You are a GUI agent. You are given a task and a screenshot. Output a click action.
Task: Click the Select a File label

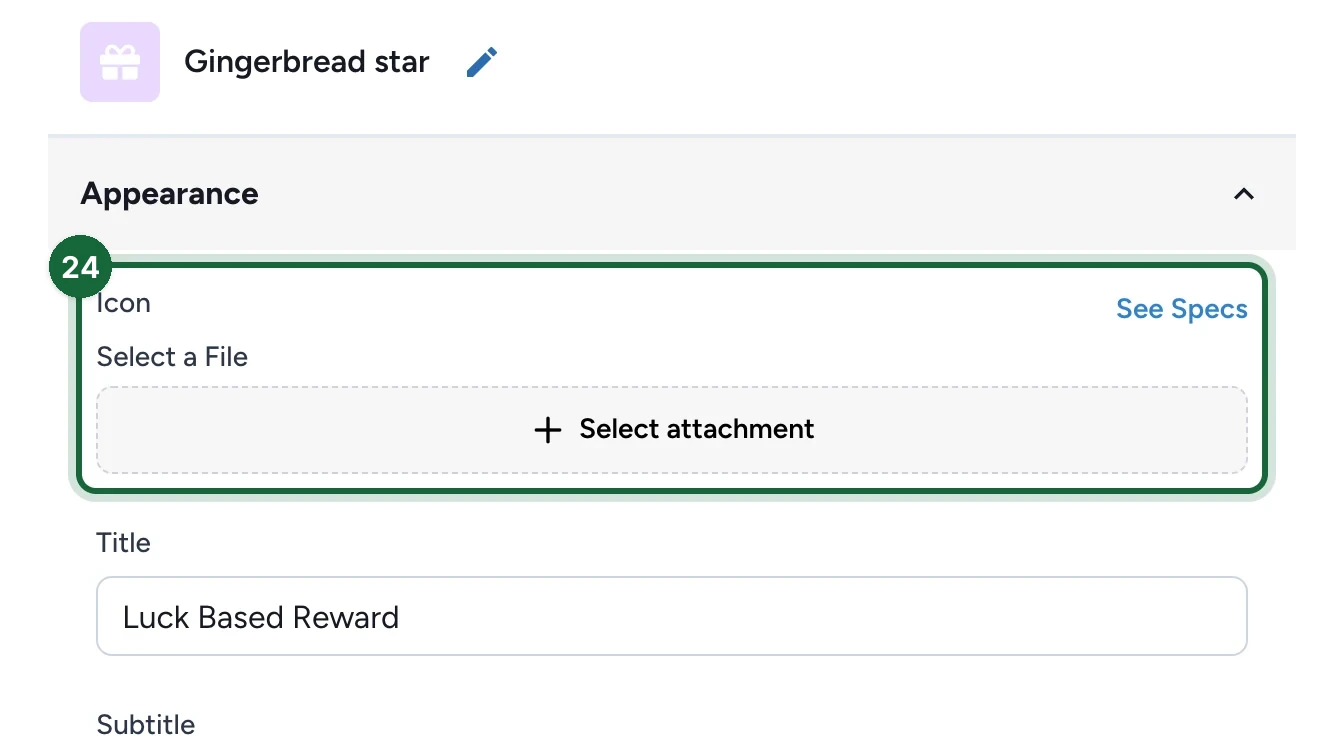[172, 357]
